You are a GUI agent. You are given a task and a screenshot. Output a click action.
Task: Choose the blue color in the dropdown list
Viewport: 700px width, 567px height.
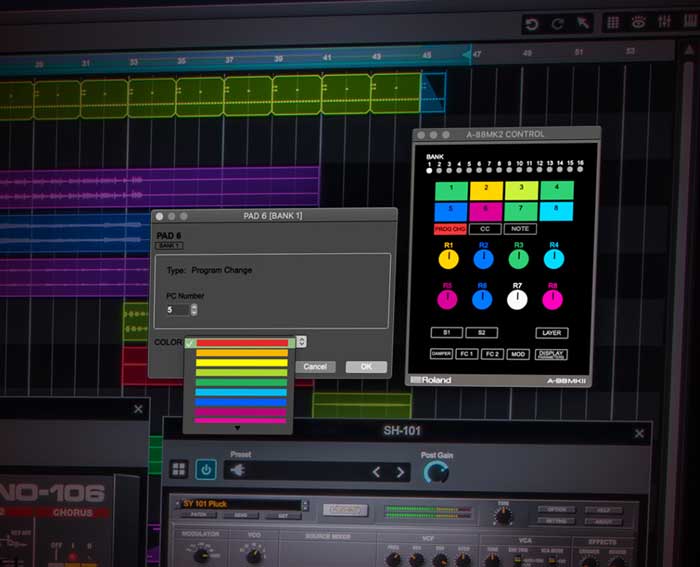pos(241,402)
